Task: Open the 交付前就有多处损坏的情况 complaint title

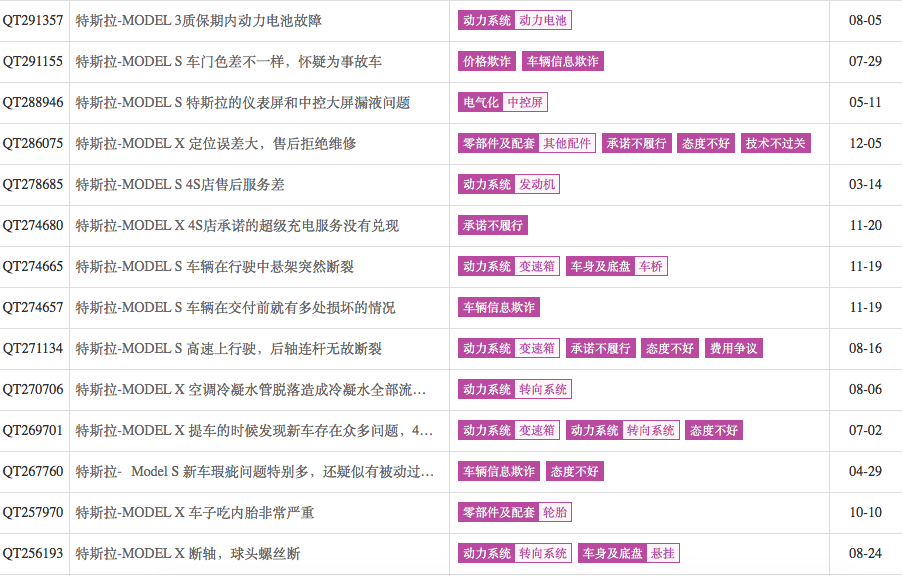Action: click(235, 308)
